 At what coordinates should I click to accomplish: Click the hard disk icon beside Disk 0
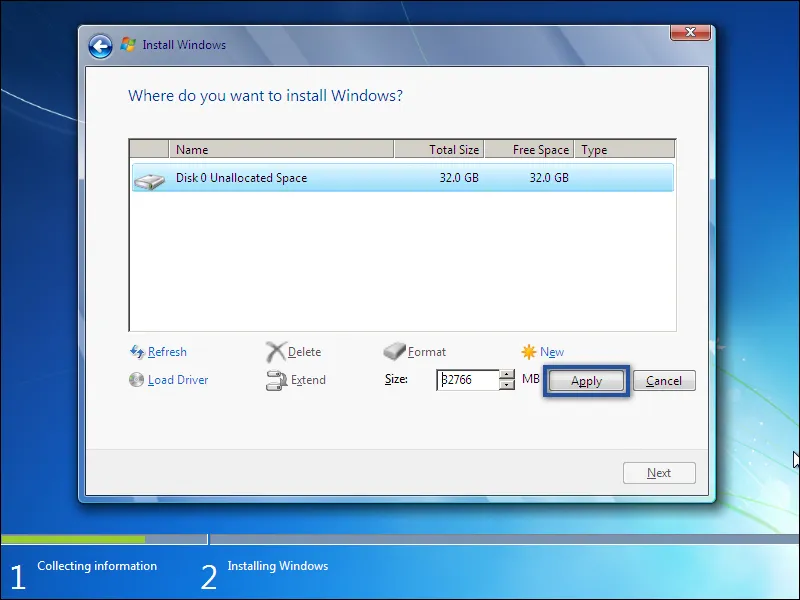[x=153, y=180]
